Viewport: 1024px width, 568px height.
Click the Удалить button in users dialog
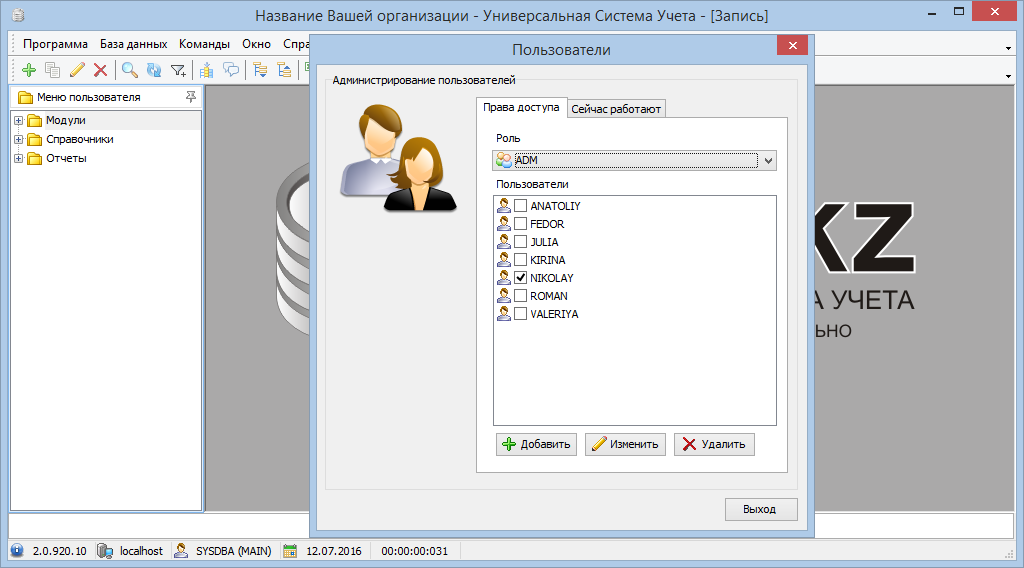click(714, 444)
